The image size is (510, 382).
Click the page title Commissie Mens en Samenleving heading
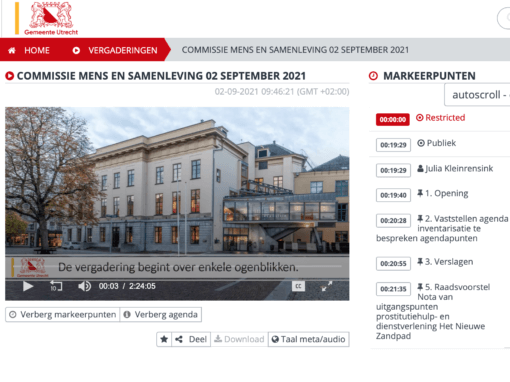161,76
